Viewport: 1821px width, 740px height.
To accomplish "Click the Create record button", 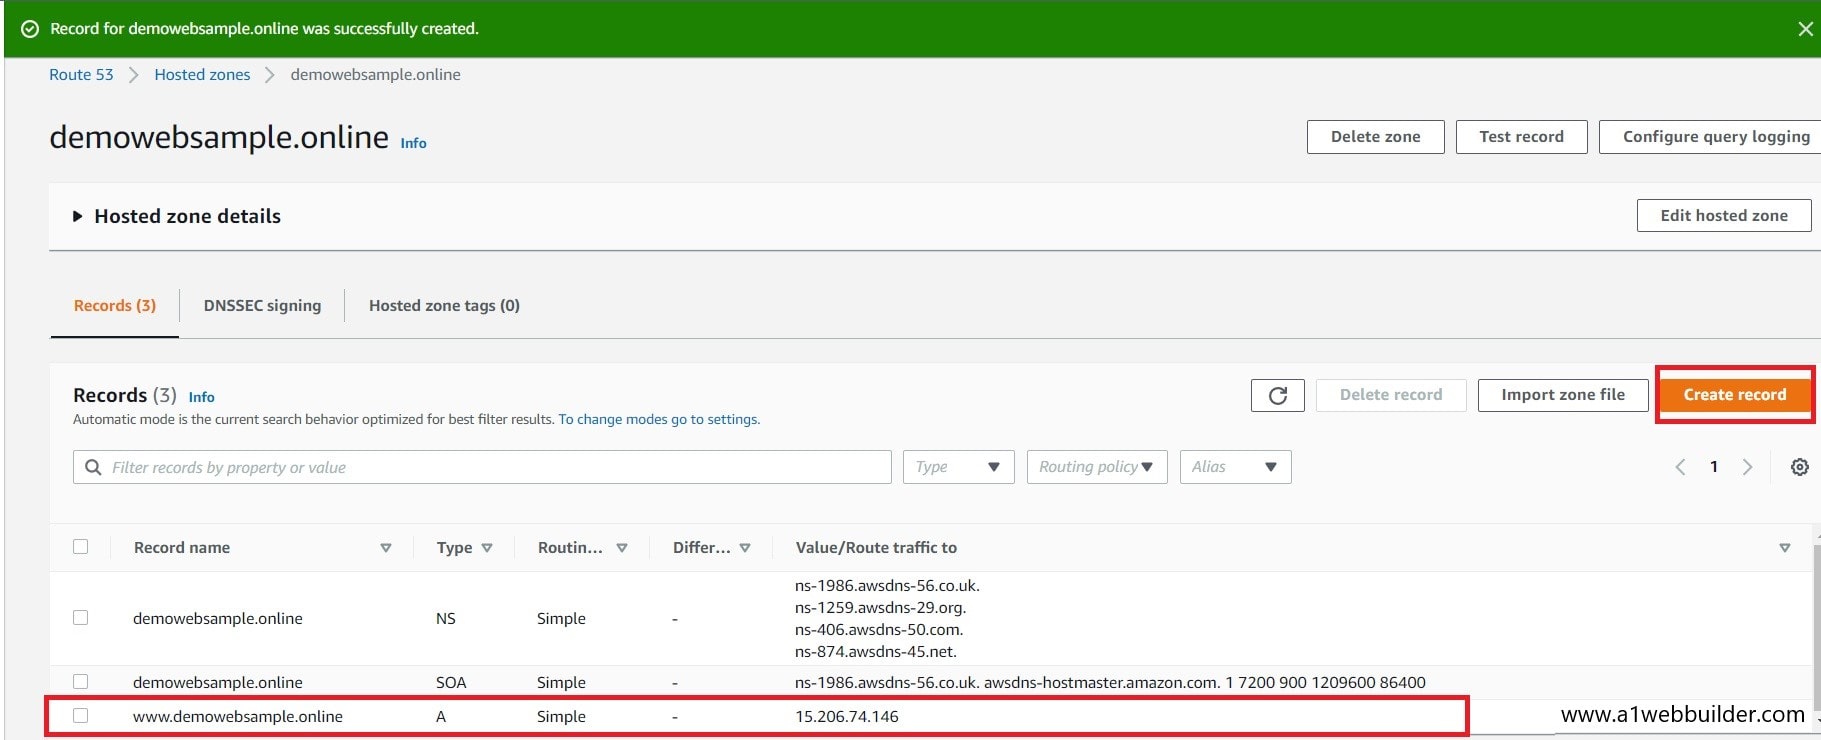I will [1734, 395].
